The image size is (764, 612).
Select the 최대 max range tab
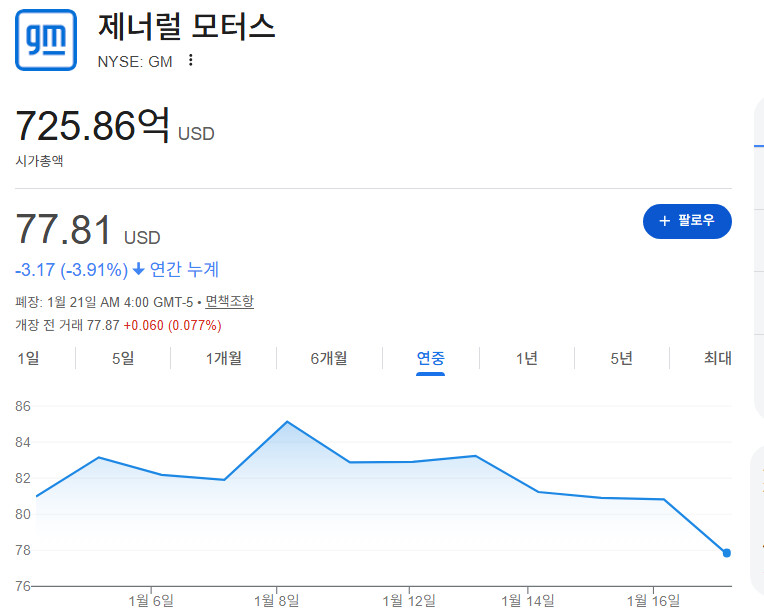tap(718, 359)
